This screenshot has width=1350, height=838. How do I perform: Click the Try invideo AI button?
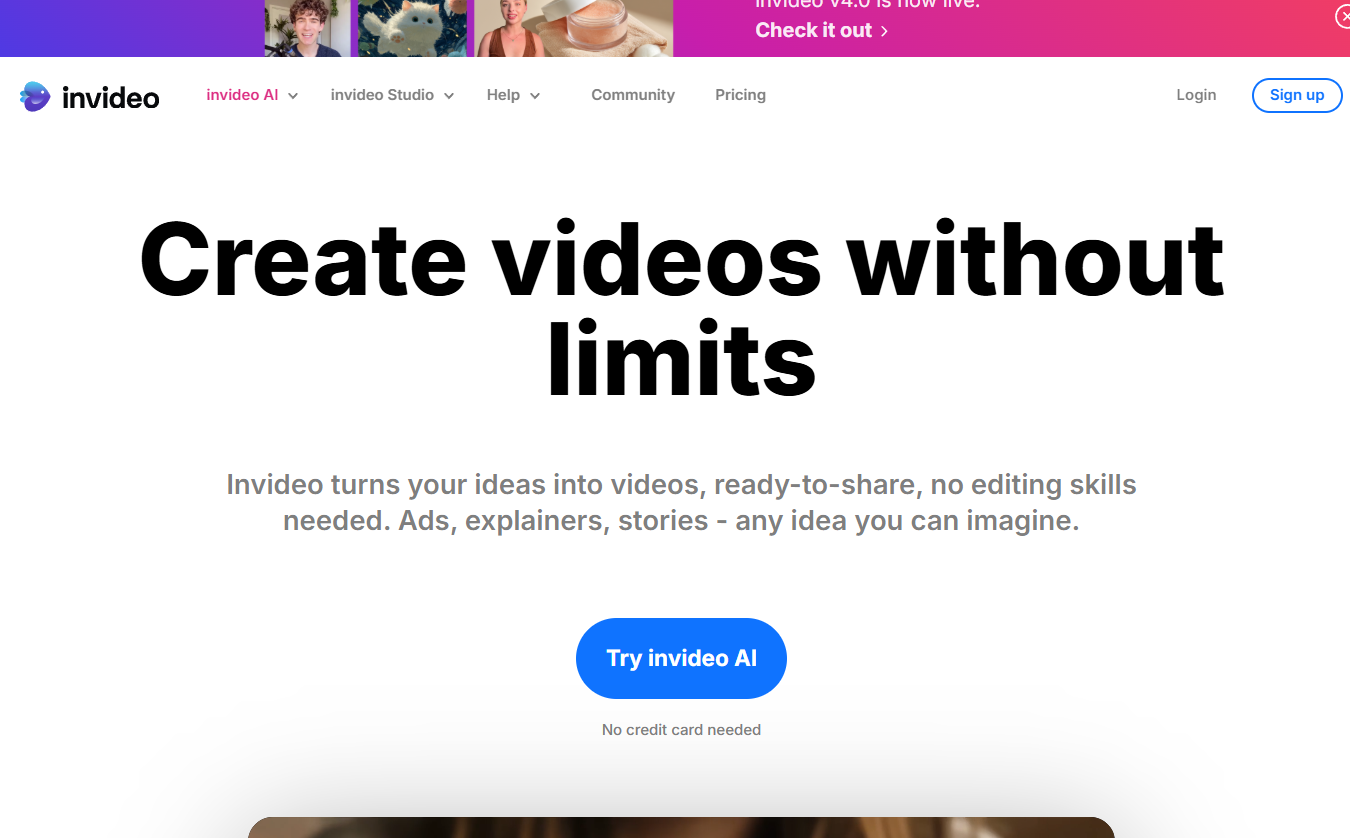[x=681, y=658]
